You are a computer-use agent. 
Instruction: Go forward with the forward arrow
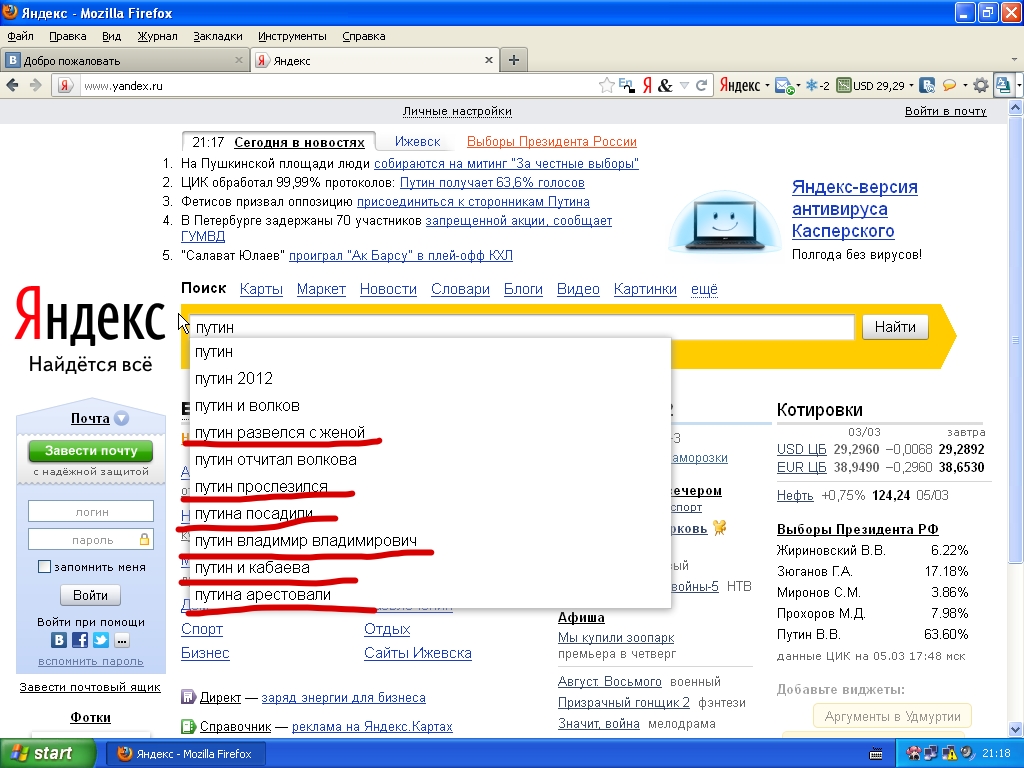point(35,85)
